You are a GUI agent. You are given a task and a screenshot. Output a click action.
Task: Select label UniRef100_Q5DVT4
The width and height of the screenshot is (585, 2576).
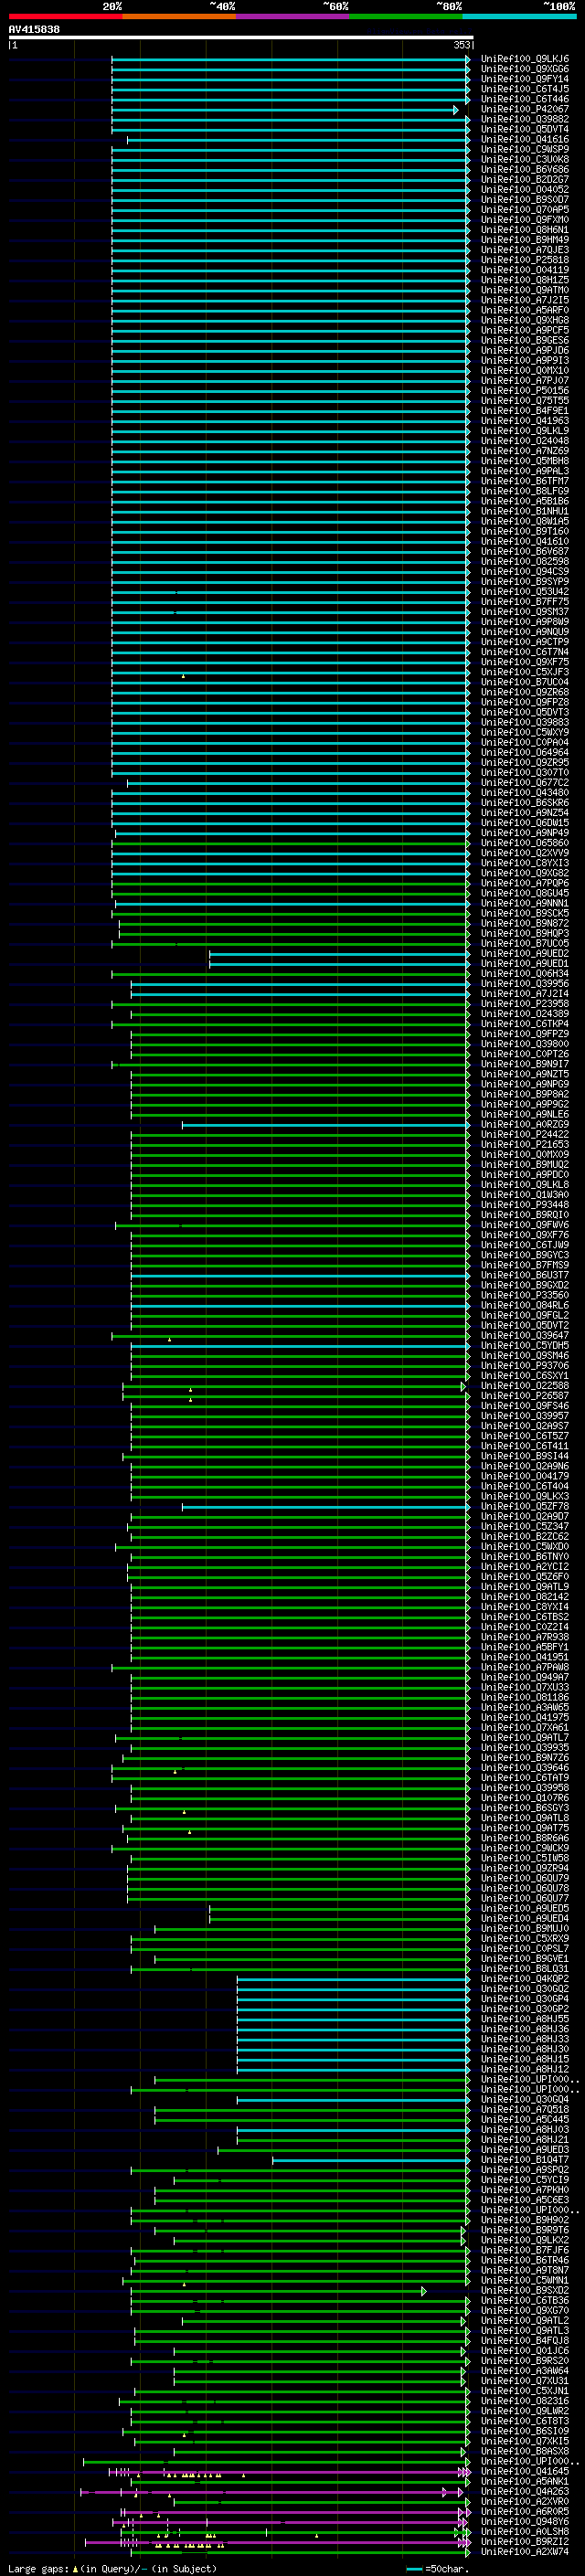tap(525, 129)
